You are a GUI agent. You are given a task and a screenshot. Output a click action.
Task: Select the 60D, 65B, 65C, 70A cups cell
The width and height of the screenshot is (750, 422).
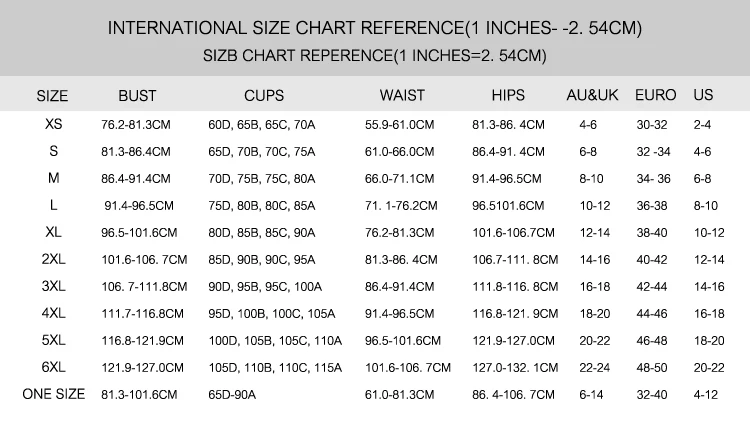[262, 125]
